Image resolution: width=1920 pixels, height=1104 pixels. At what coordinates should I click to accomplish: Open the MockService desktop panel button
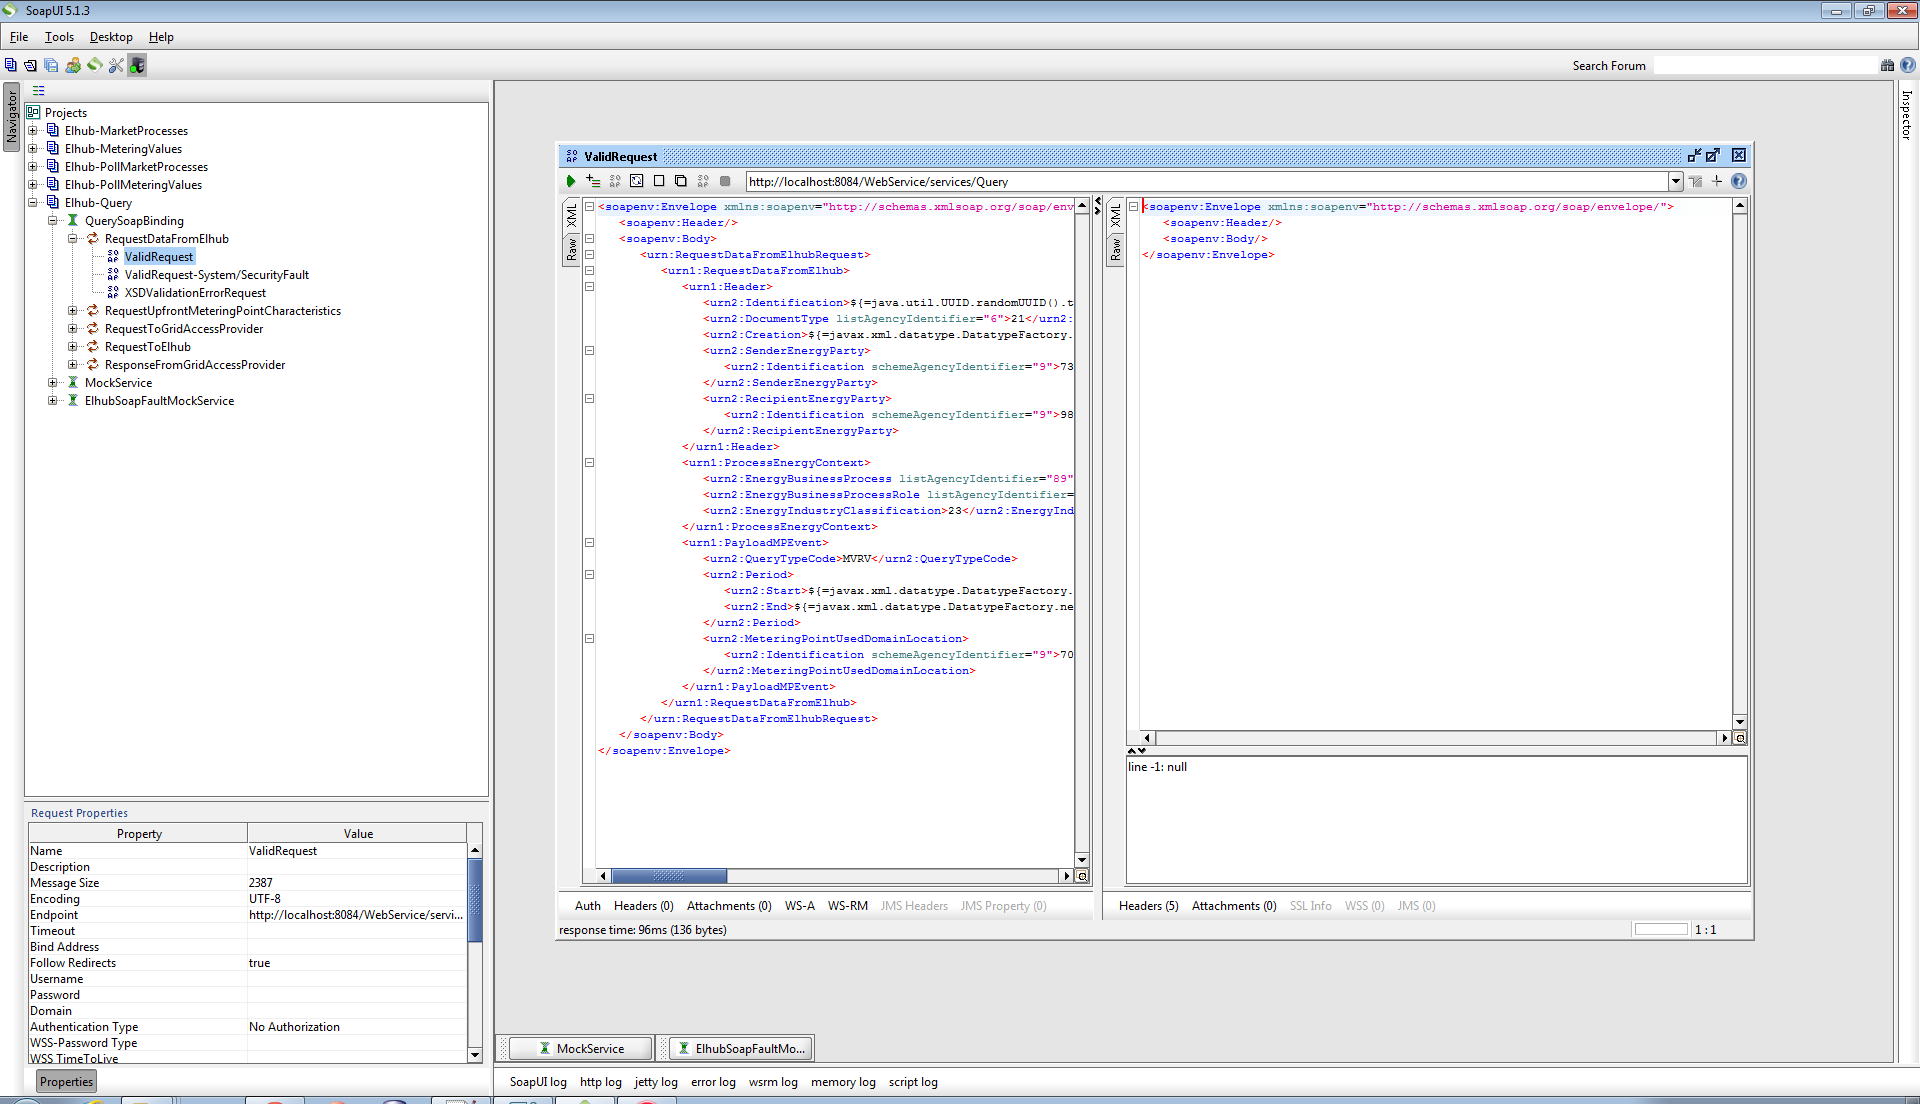point(581,1048)
